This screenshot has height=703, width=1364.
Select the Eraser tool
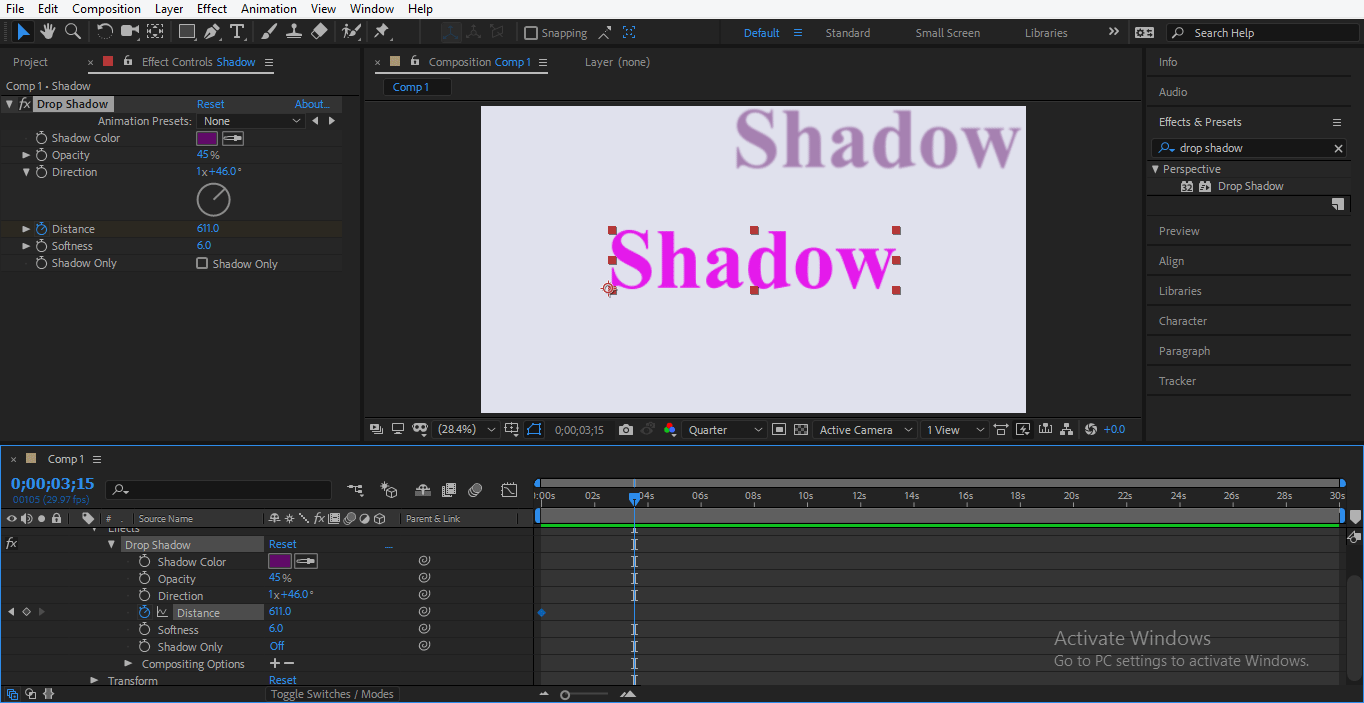pos(319,31)
